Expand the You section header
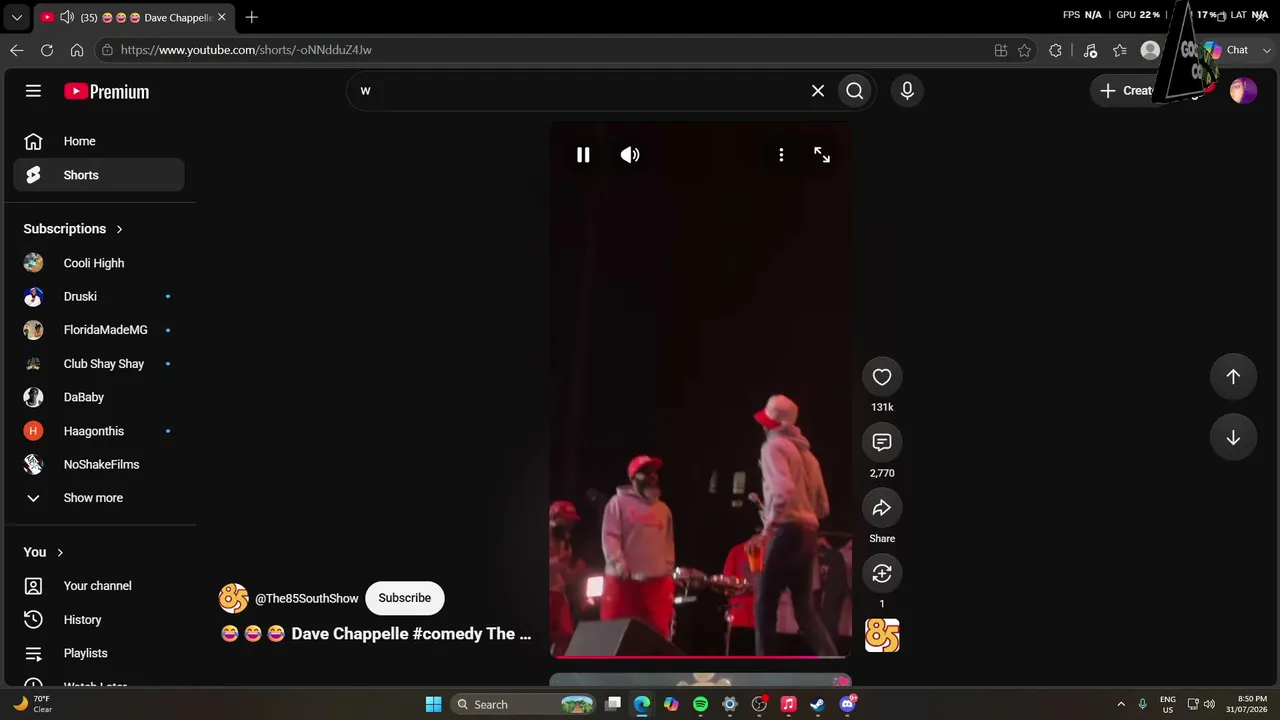This screenshot has height=720, width=1280. pos(44,552)
